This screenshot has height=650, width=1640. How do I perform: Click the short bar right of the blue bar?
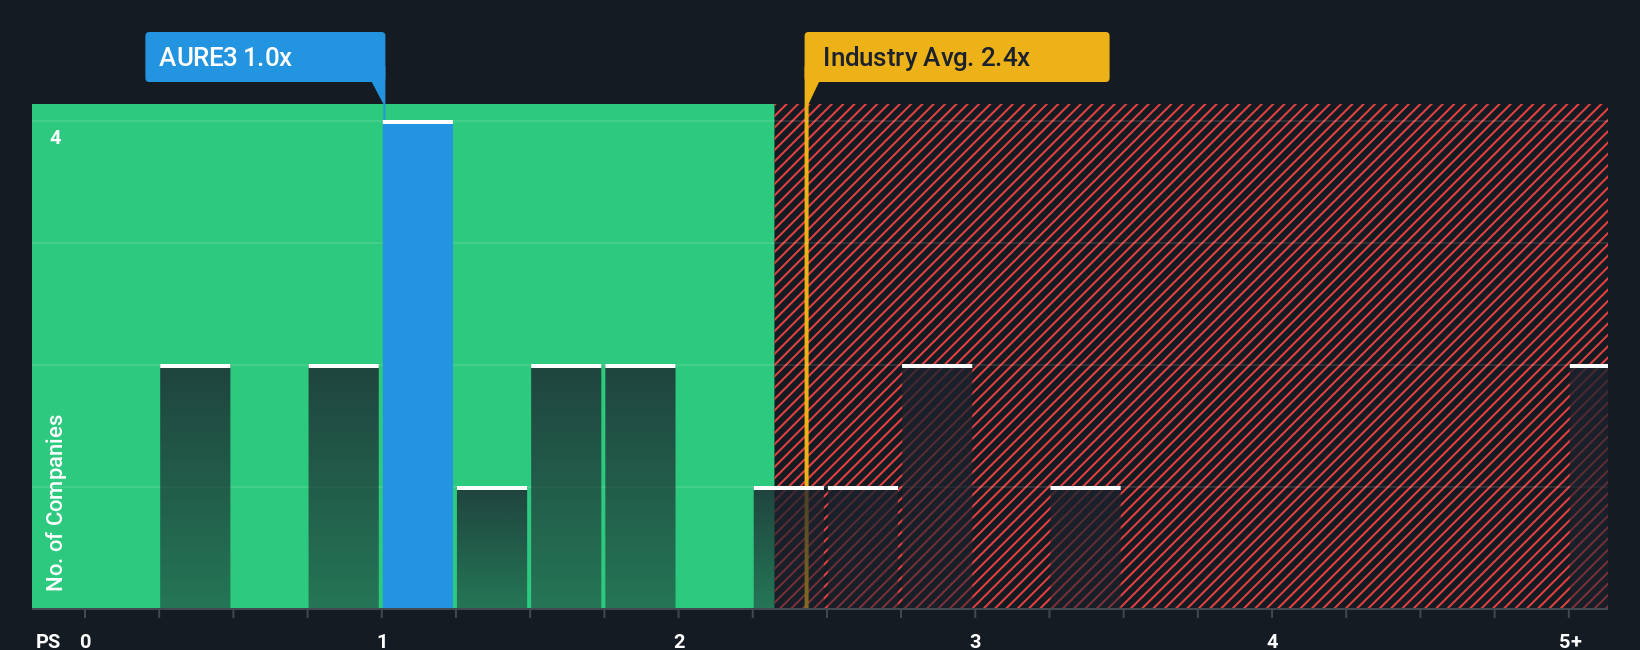tap(492, 547)
